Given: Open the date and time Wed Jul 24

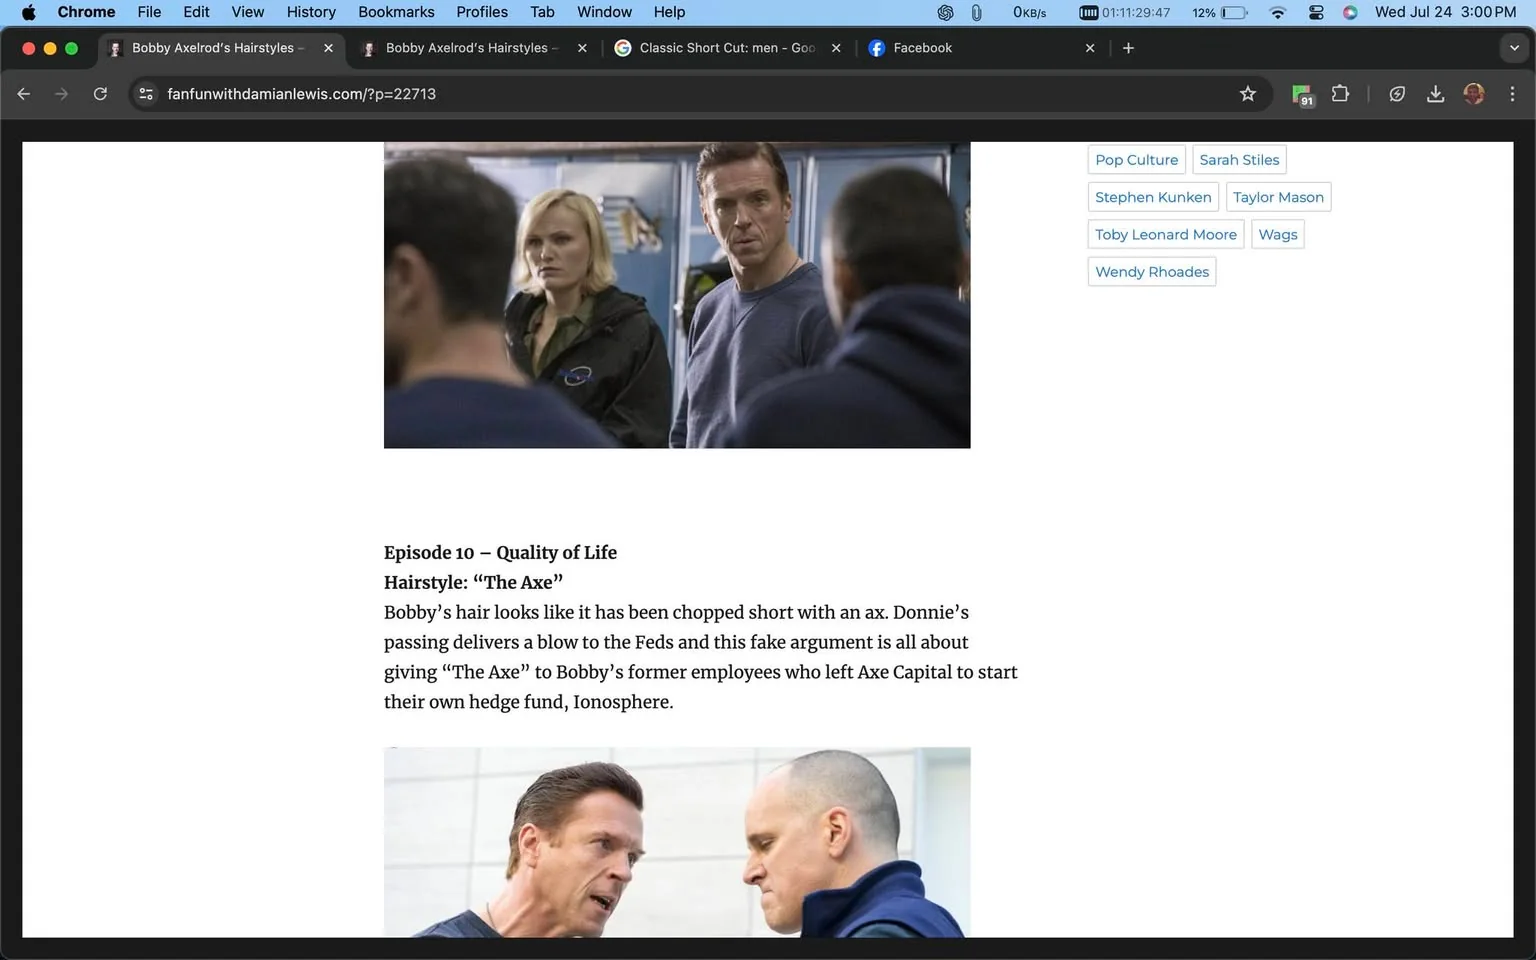Looking at the screenshot, I should (1445, 12).
